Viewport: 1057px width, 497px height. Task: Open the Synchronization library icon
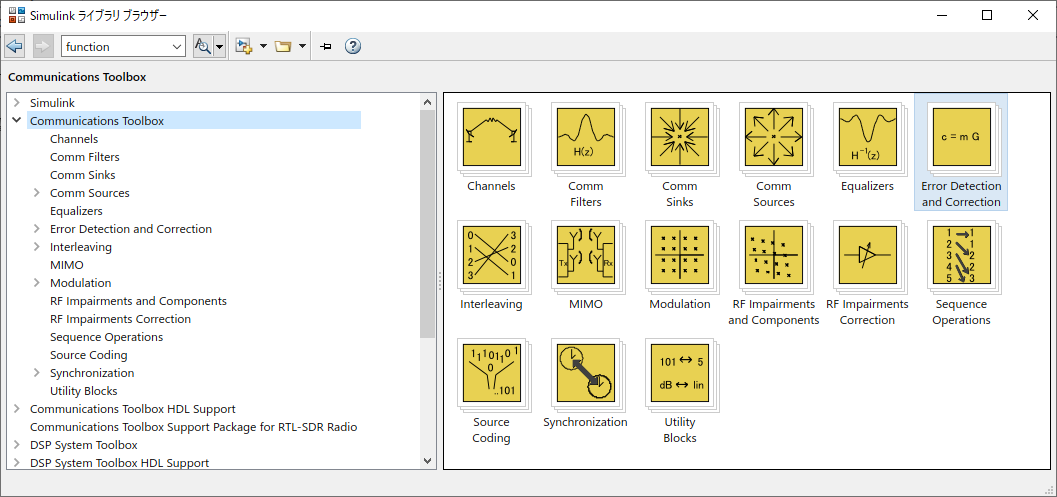(x=586, y=373)
